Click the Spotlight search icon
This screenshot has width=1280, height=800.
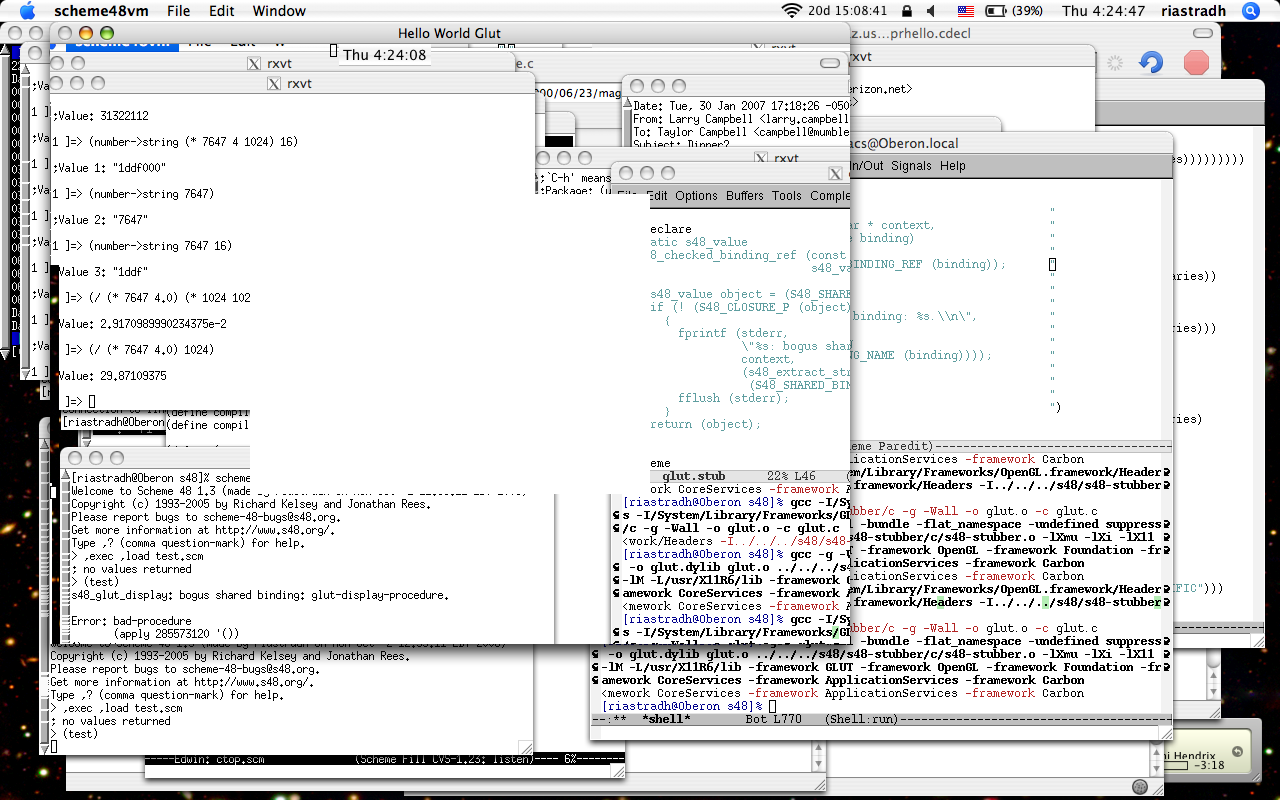point(1250,11)
